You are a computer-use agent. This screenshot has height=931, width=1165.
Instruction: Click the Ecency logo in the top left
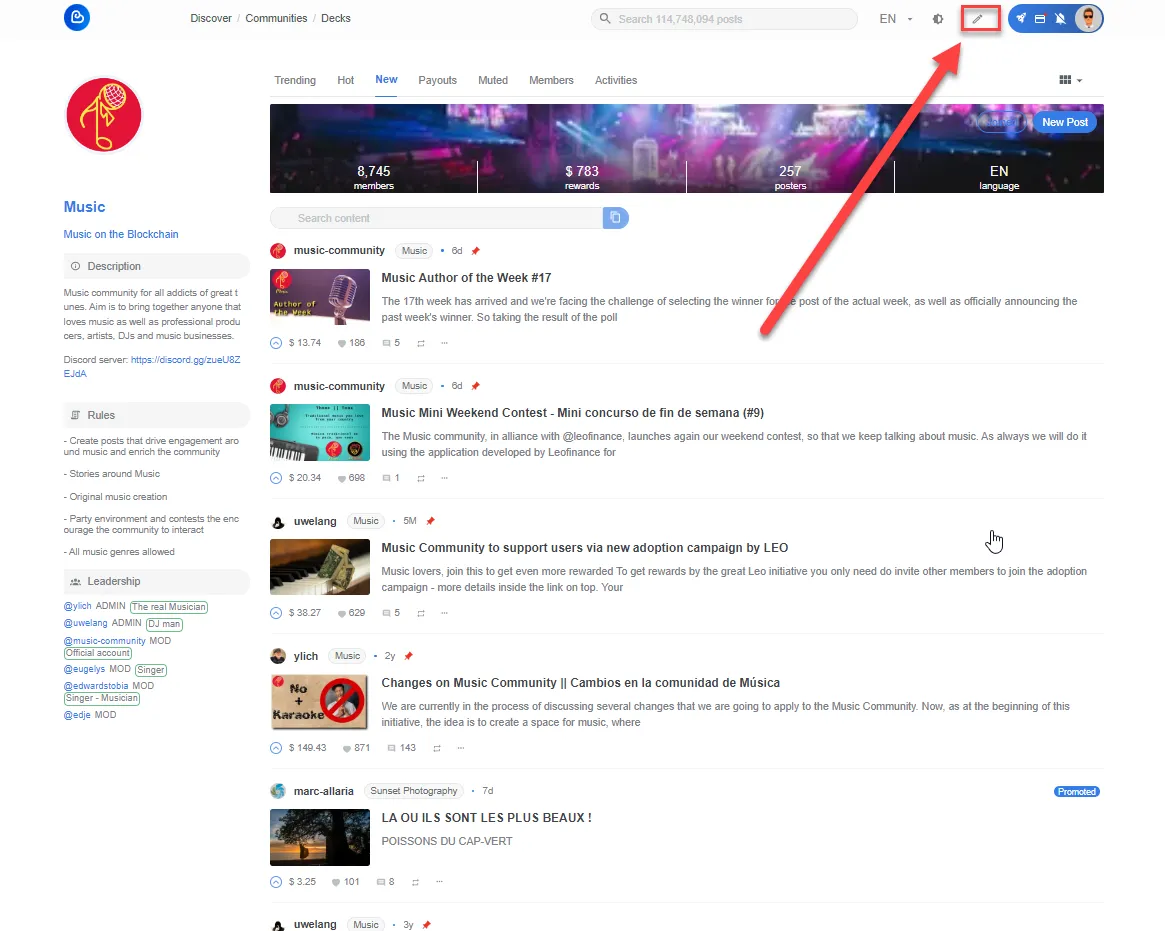pos(76,18)
